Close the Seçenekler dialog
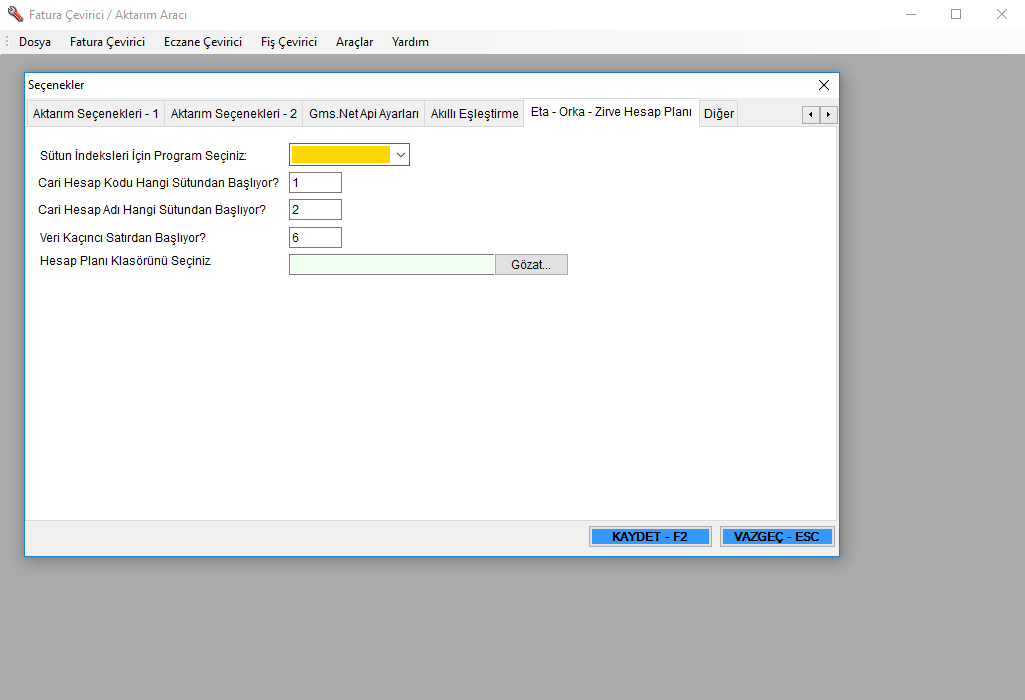 point(824,85)
